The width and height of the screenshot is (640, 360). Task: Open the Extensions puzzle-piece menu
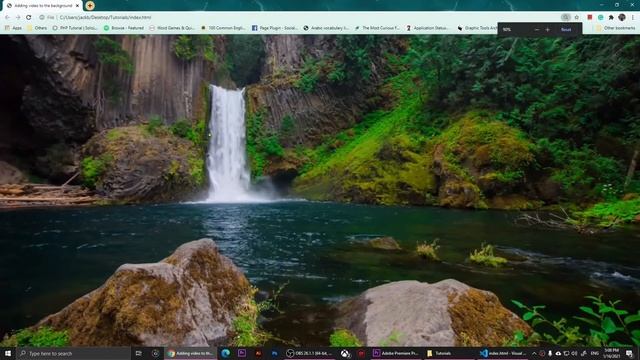pos(611,18)
